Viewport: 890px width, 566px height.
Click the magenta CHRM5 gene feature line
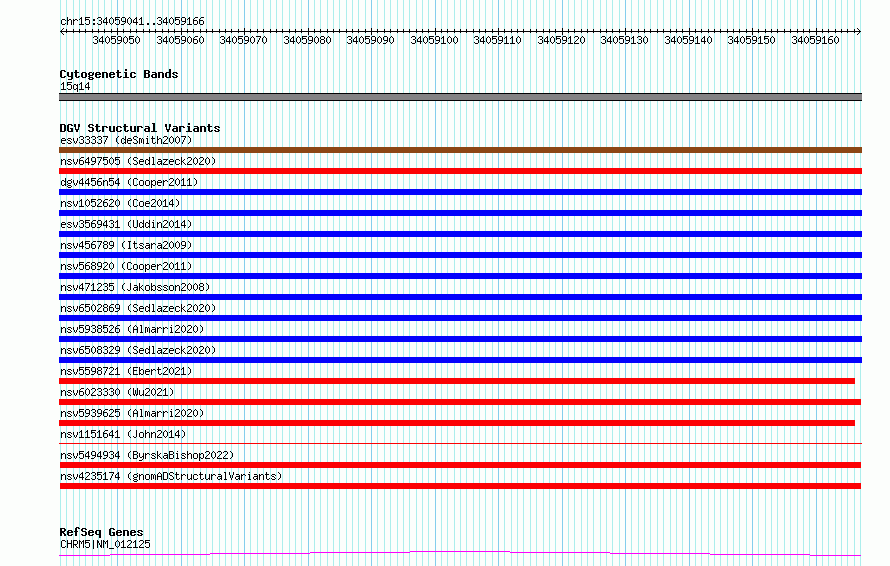click(460, 554)
